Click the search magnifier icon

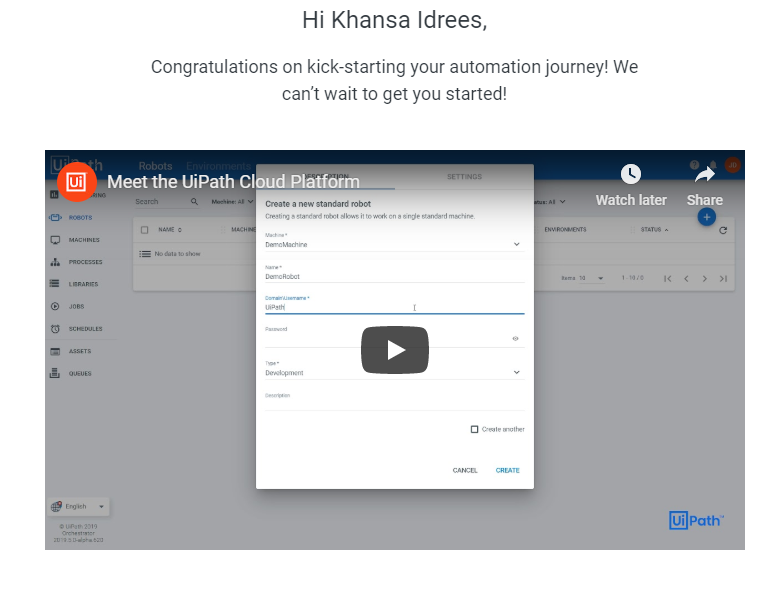click(194, 202)
